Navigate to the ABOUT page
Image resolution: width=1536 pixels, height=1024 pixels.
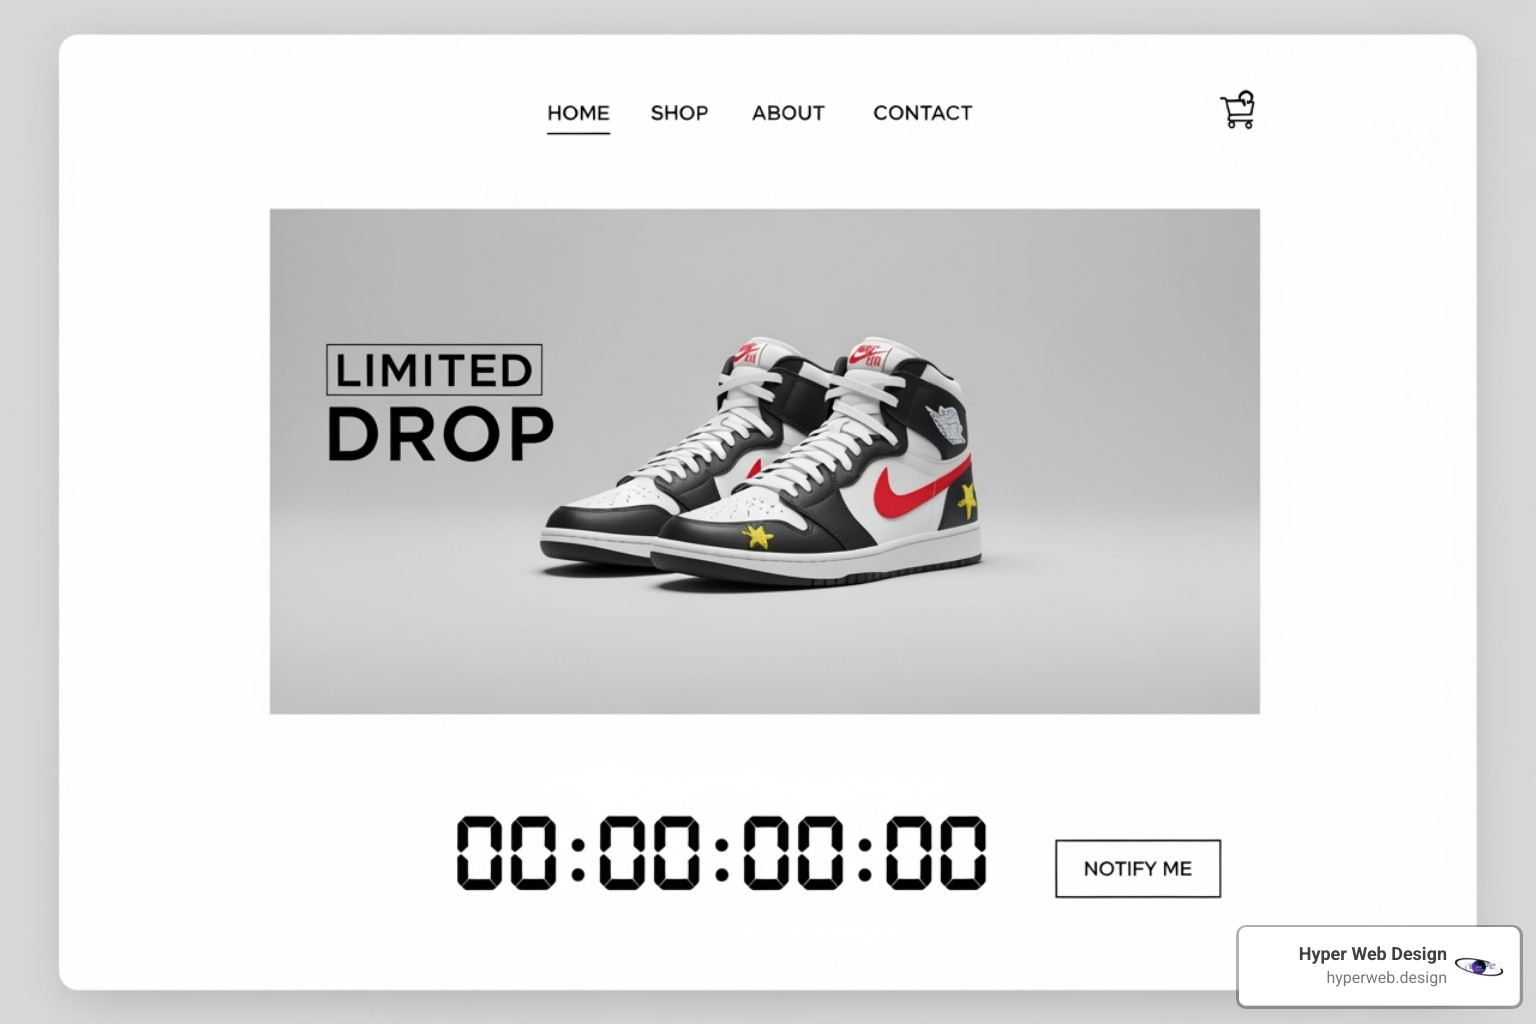coord(788,113)
